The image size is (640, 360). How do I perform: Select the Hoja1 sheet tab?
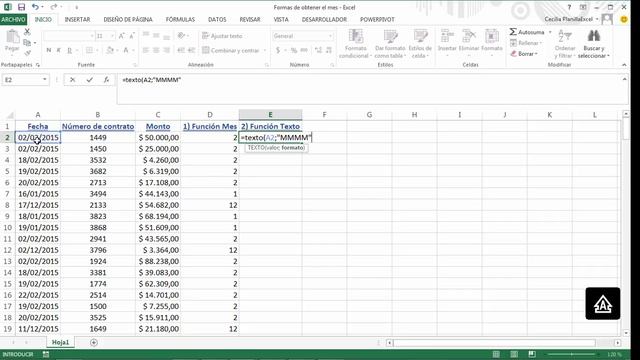(60, 342)
